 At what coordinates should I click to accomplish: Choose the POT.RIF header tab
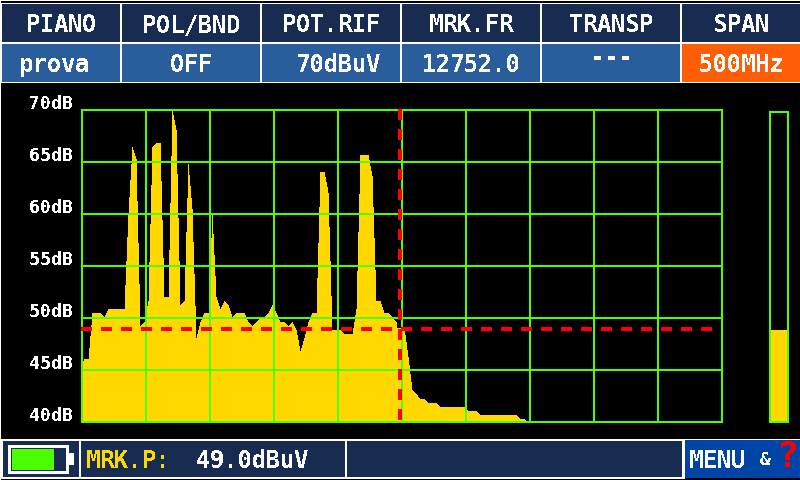click(331, 23)
